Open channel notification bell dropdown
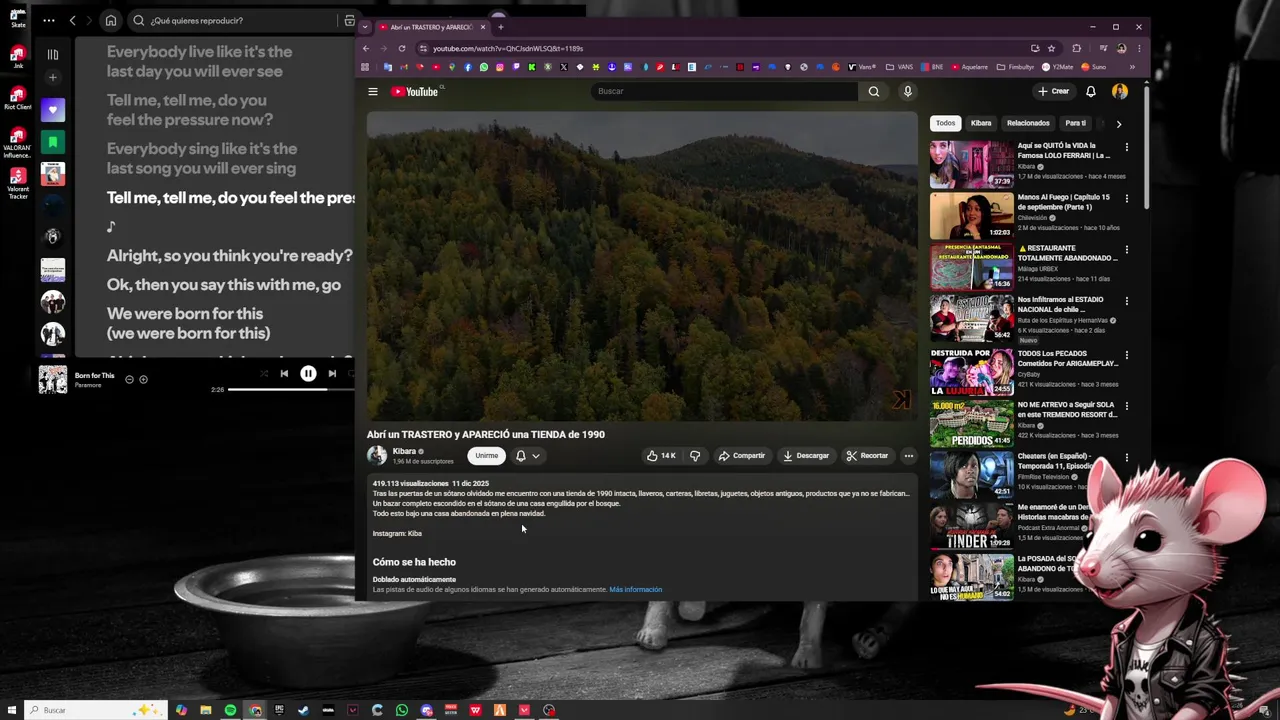This screenshot has width=1280, height=720. [x=527, y=456]
